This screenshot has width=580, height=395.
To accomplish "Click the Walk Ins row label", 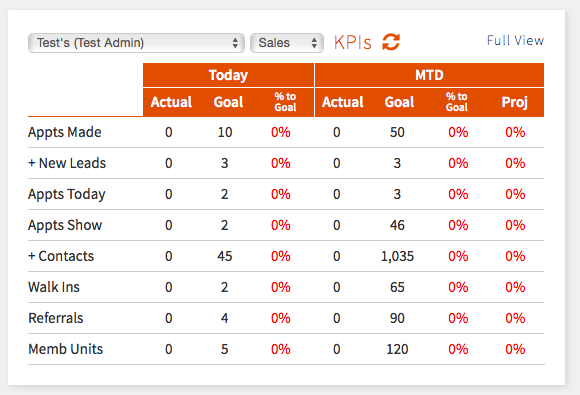I will coord(54,287).
